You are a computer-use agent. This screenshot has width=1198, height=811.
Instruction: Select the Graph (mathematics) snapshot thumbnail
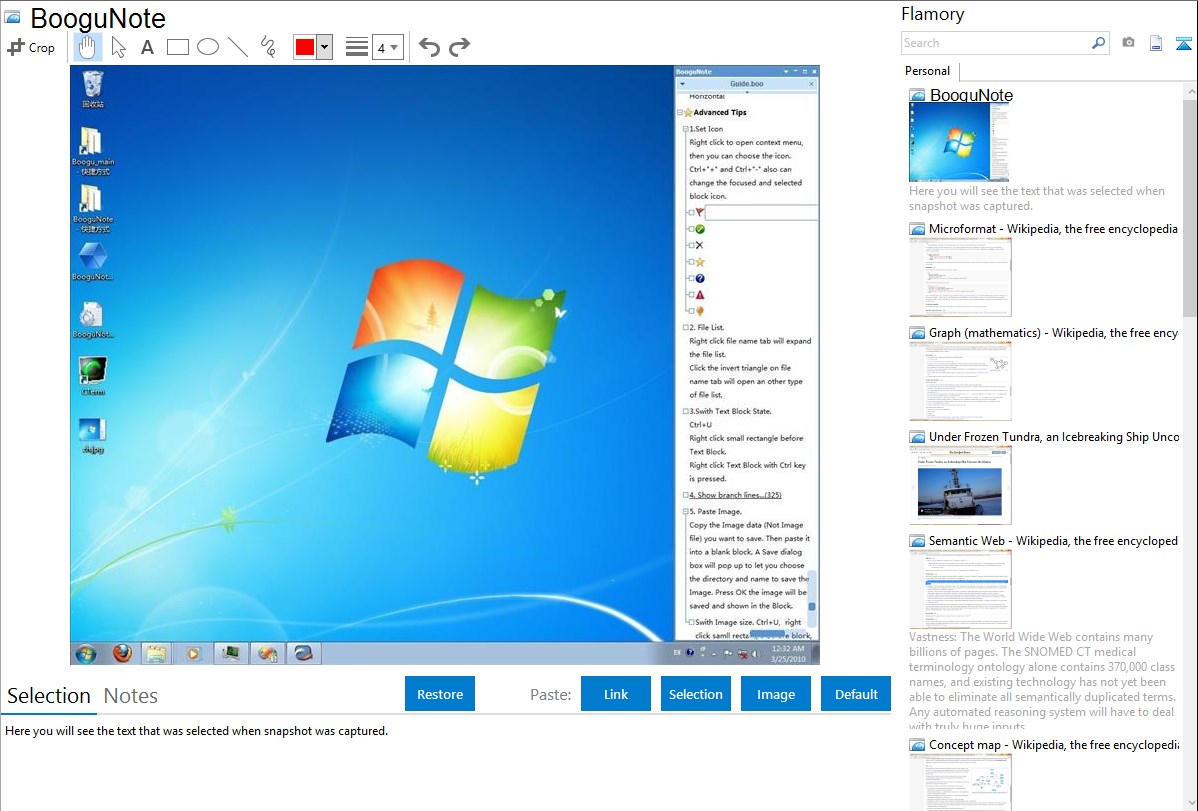click(960, 381)
